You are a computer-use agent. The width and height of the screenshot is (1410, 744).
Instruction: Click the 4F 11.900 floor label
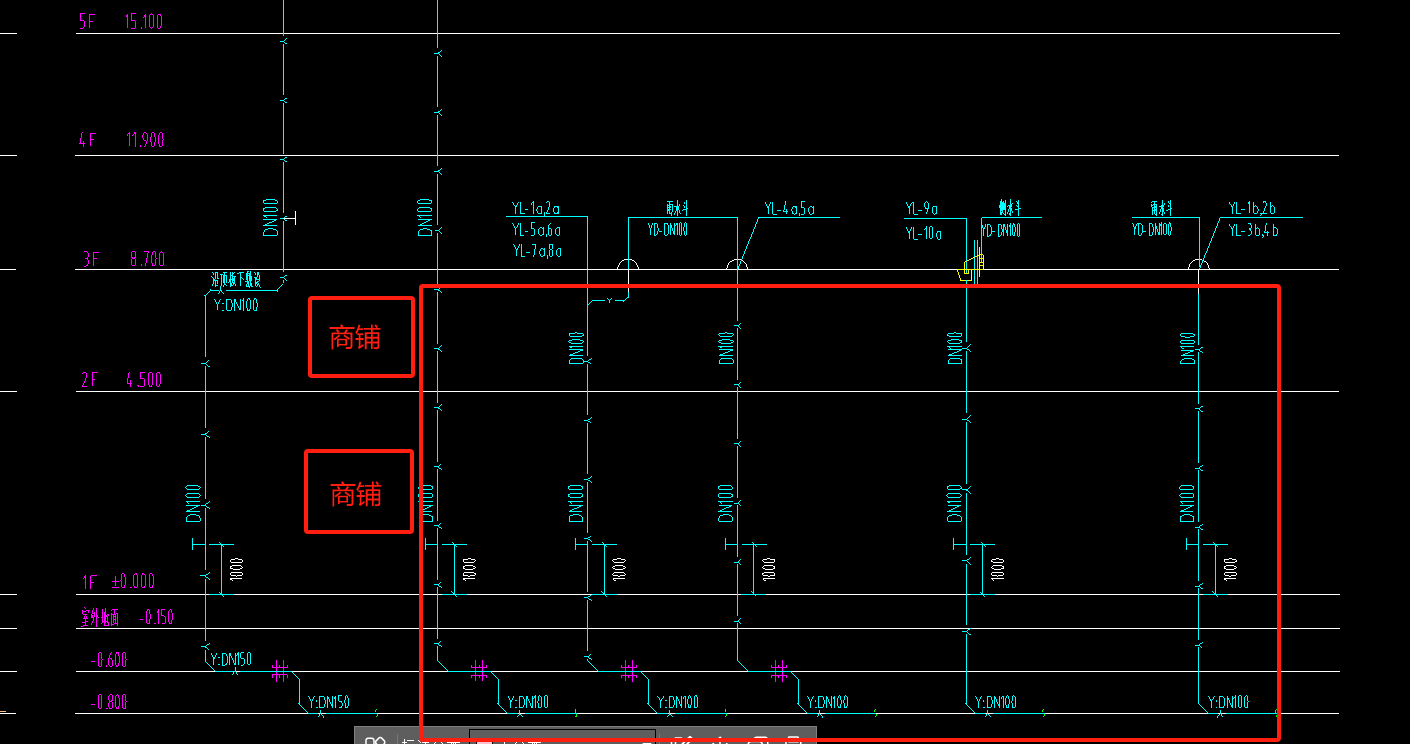[120, 140]
